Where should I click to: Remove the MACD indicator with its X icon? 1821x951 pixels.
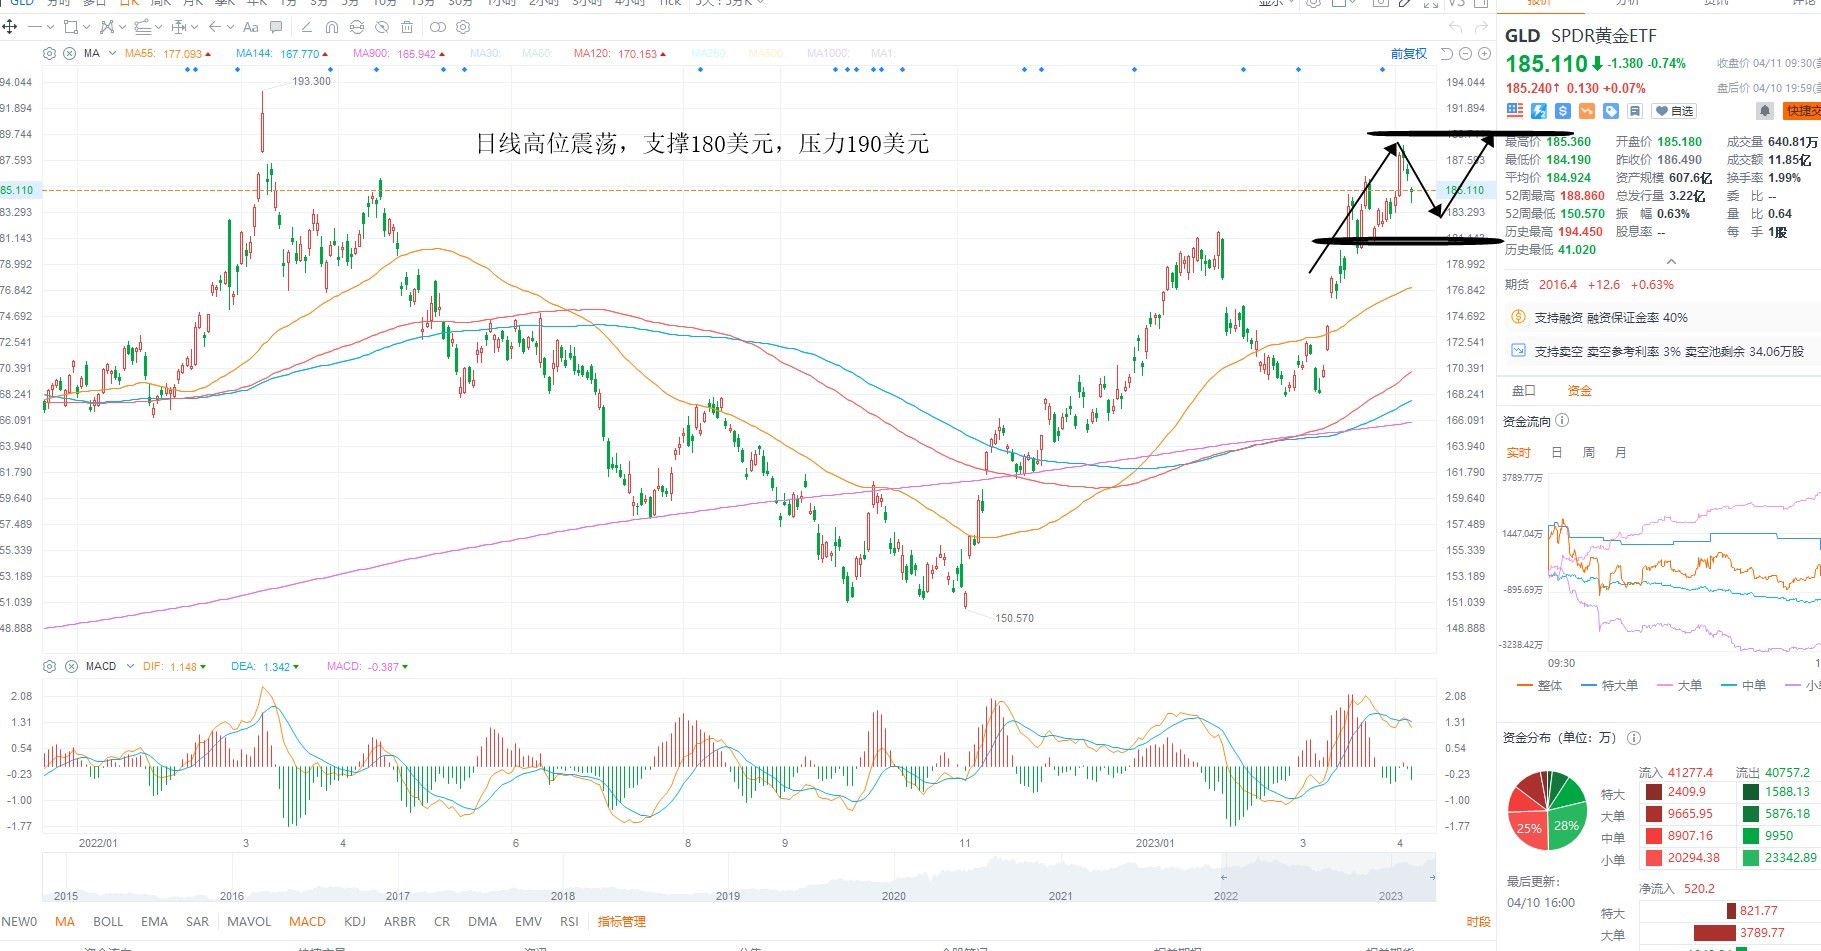tap(71, 666)
